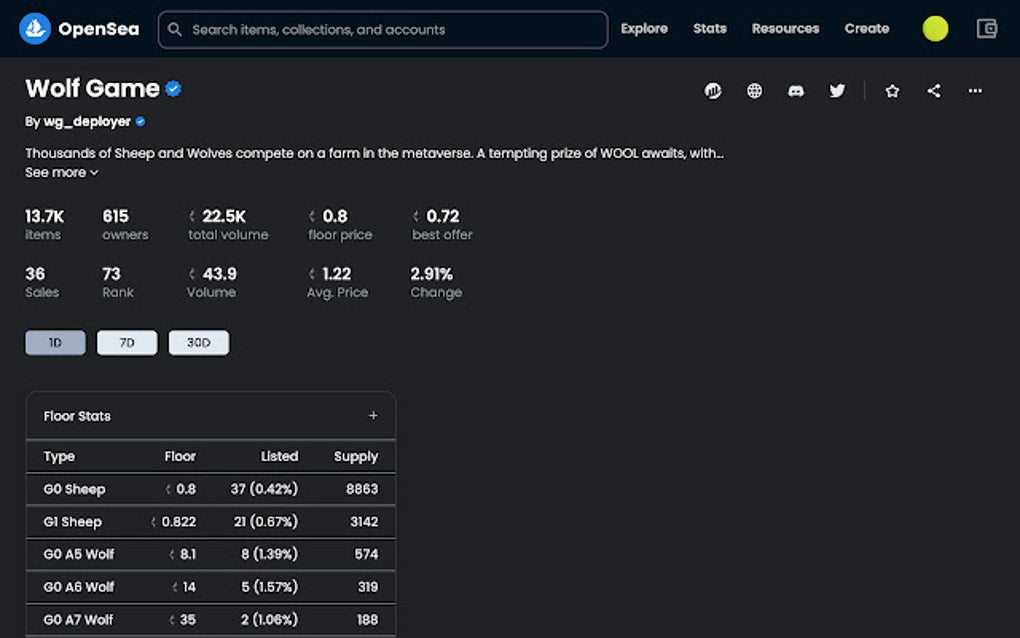Open the collection's Discord icon
Screen dimensions: 1020x638
(795, 90)
